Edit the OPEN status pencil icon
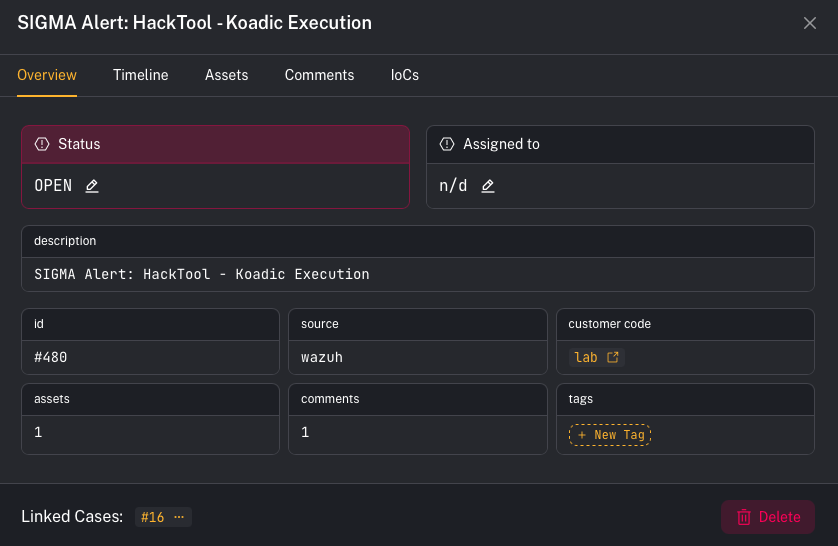 click(92, 186)
